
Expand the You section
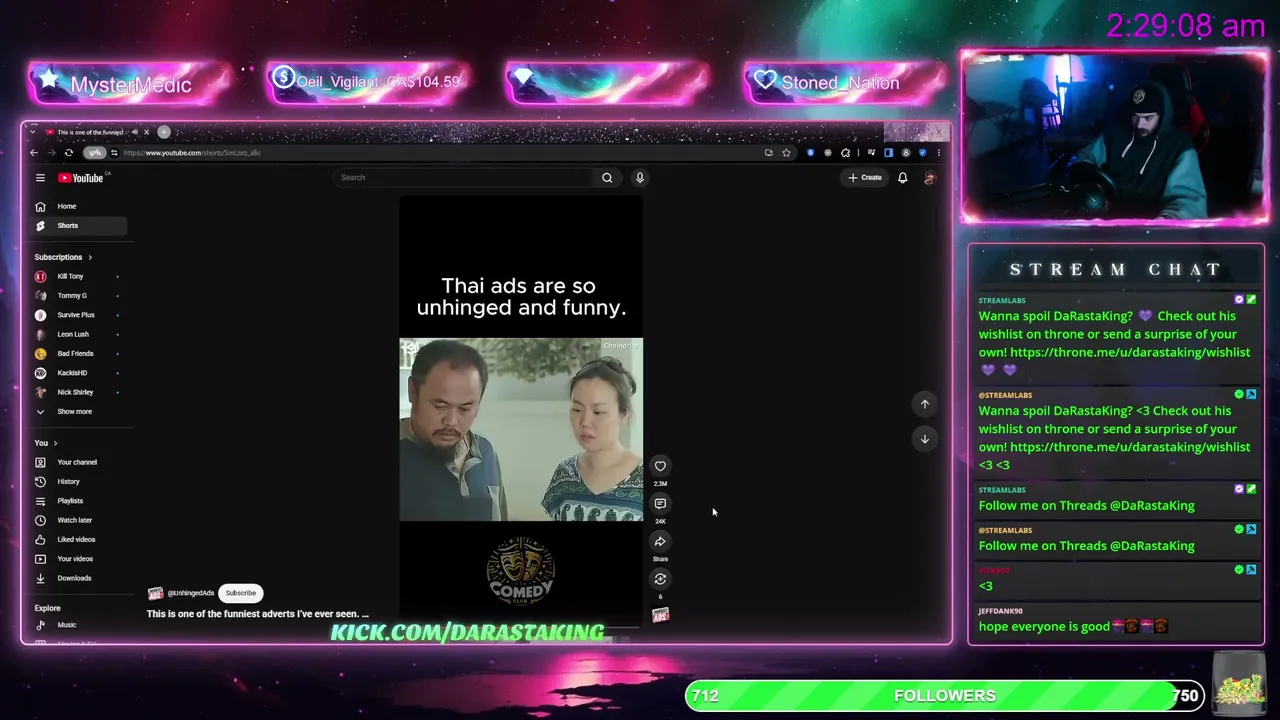46,443
